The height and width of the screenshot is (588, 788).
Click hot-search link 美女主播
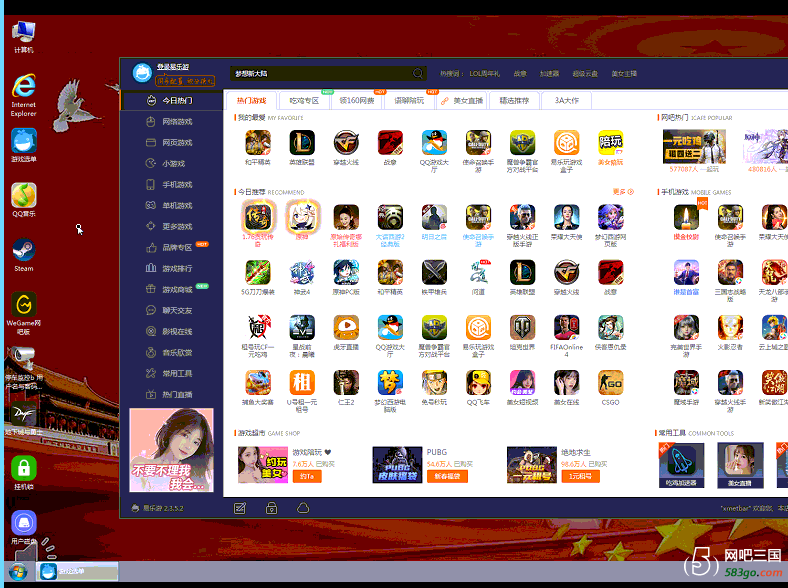click(x=624, y=73)
